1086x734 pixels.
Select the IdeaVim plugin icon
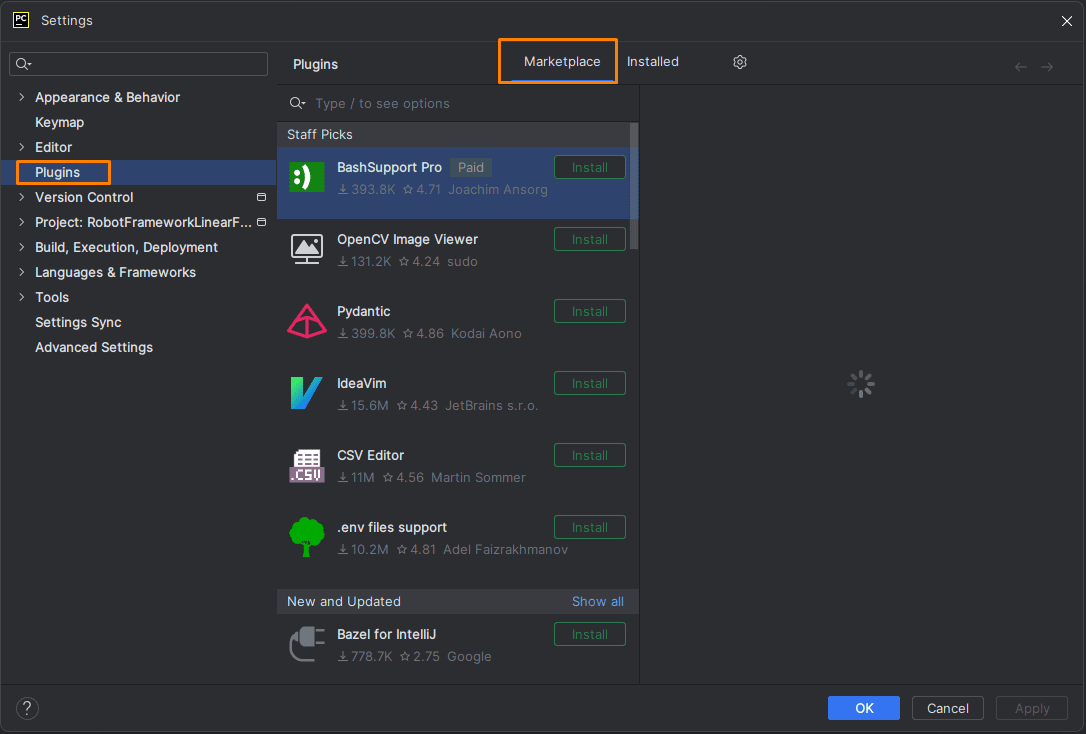coord(306,393)
